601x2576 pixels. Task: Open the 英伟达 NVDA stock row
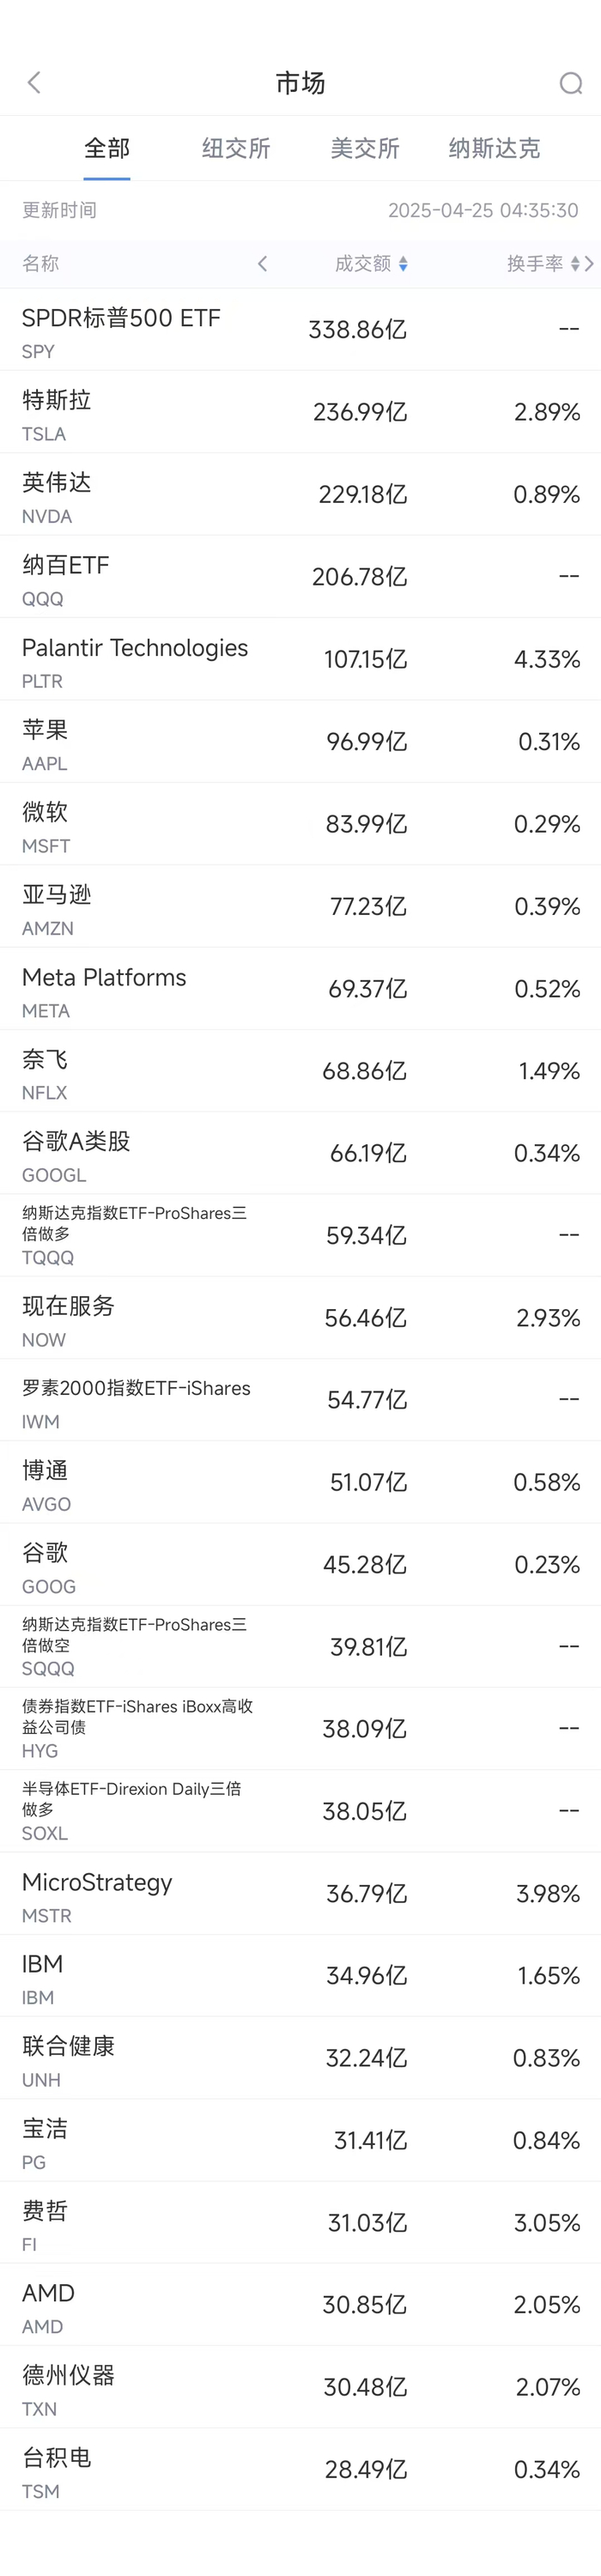pyautogui.click(x=300, y=495)
